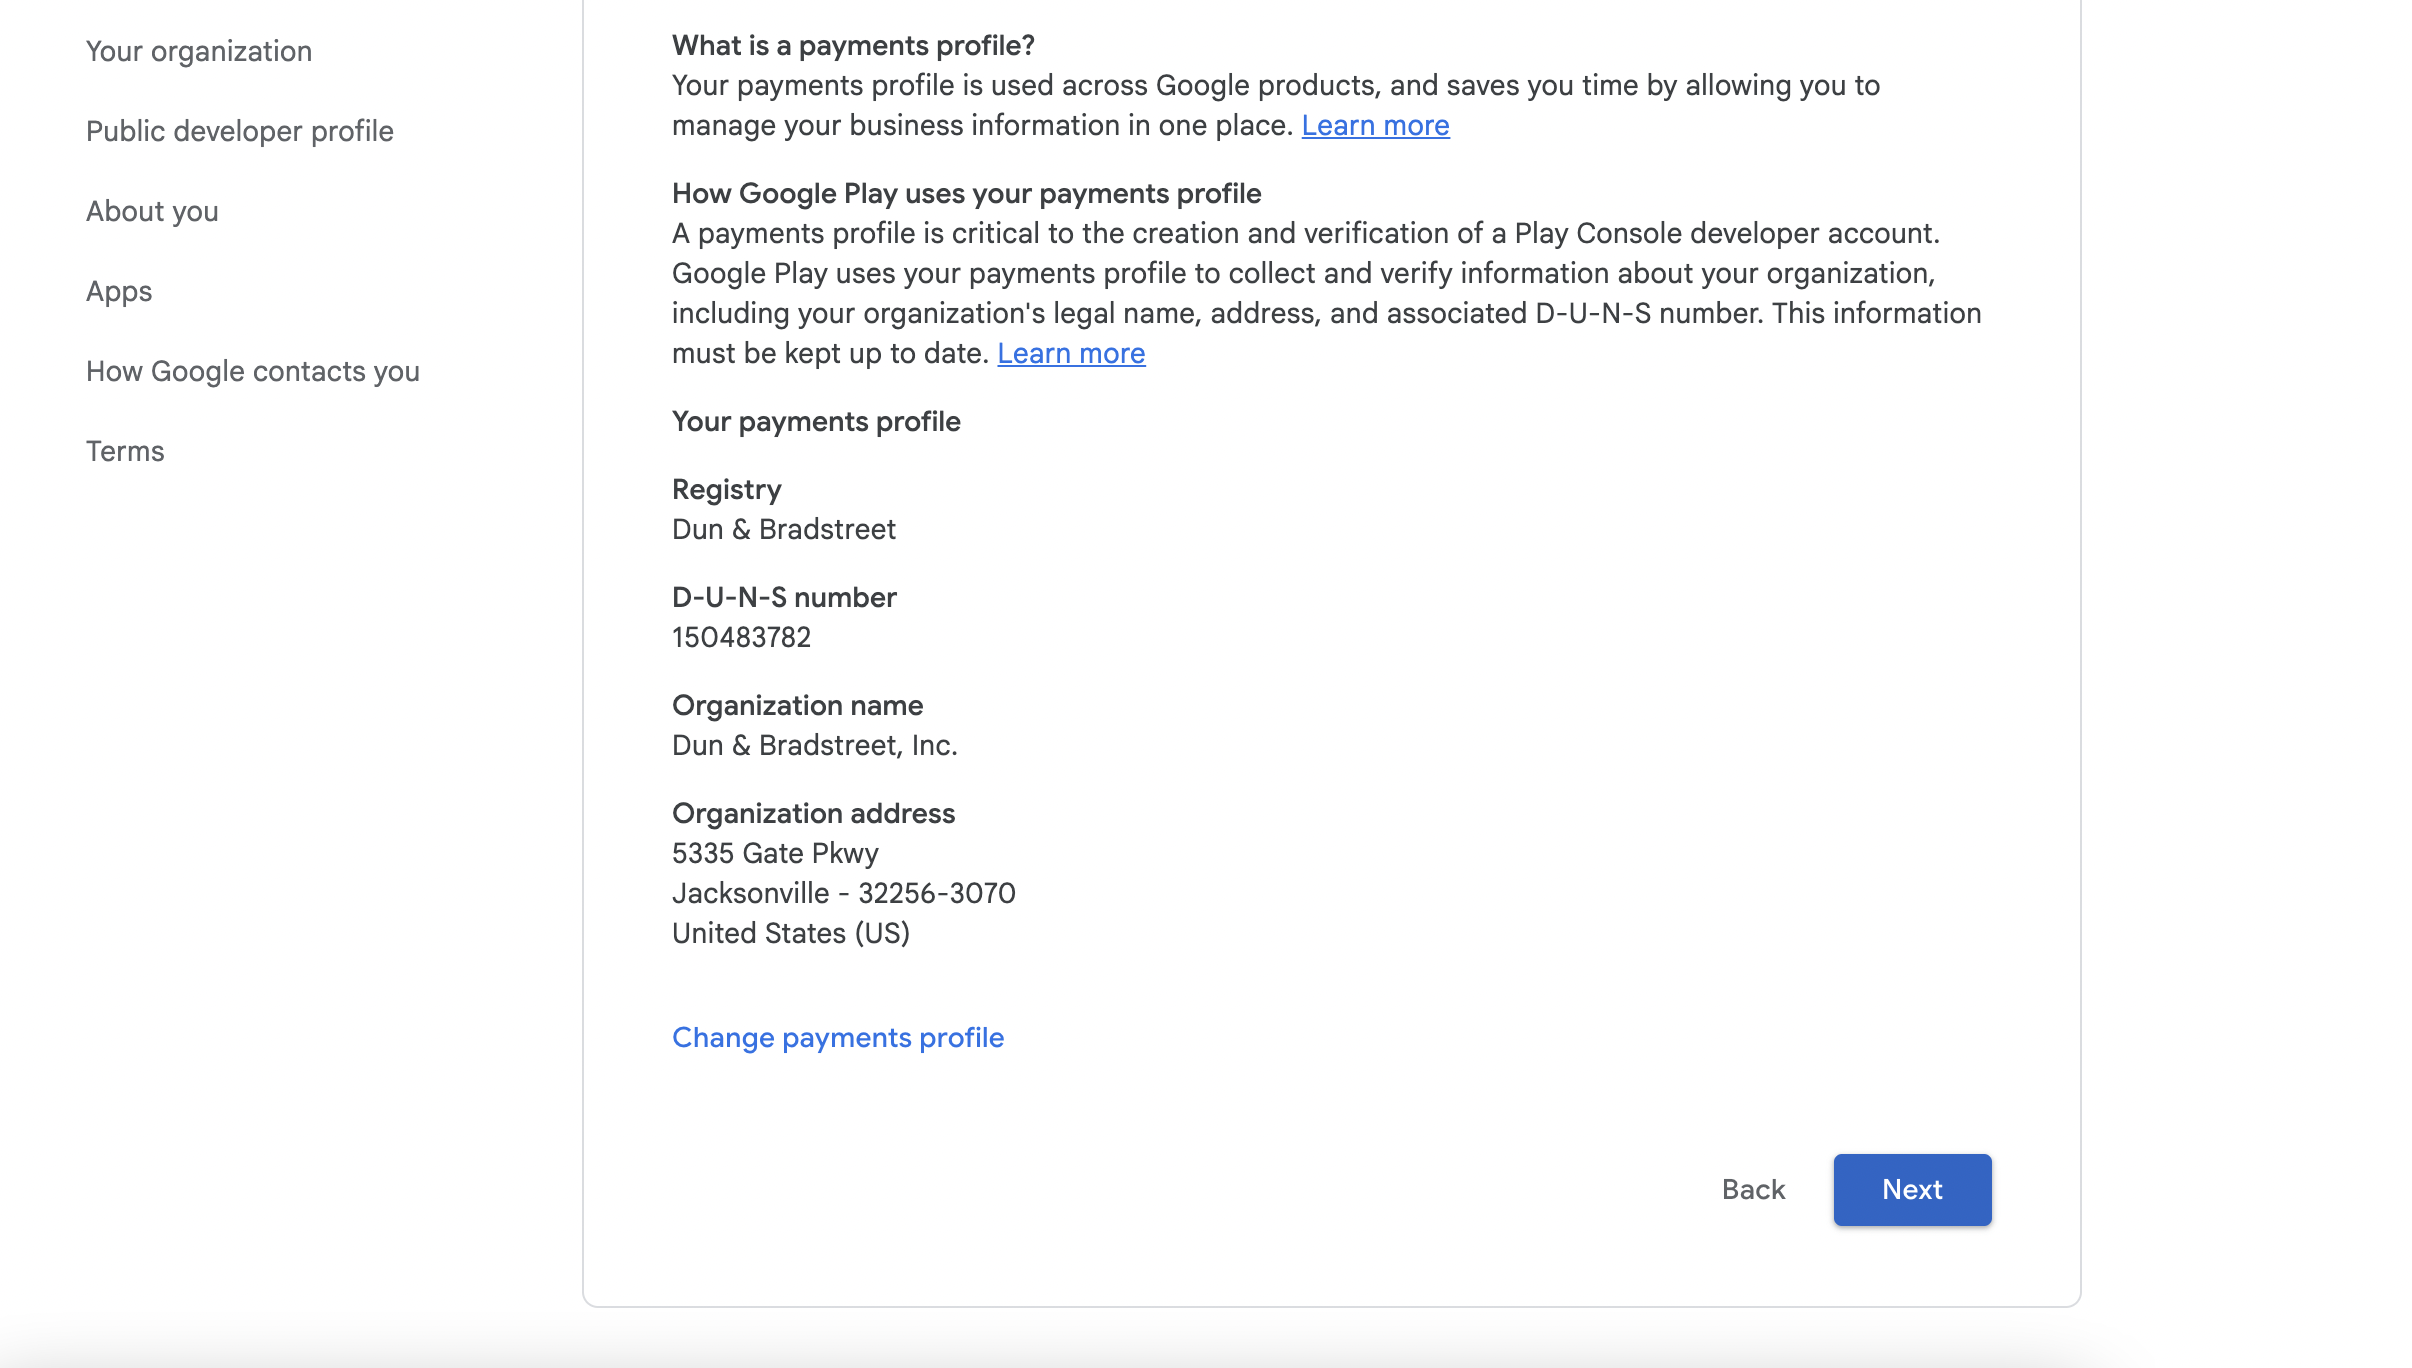Click the Registry value Dun & Bradstreet
The height and width of the screenshot is (1368, 2412).
tap(783, 530)
